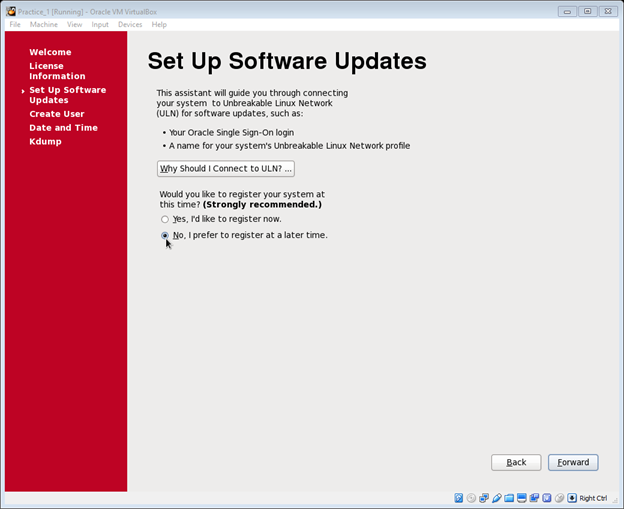Click Kdump in the sidebar
This screenshot has width=624, height=509.
[x=45, y=142]
